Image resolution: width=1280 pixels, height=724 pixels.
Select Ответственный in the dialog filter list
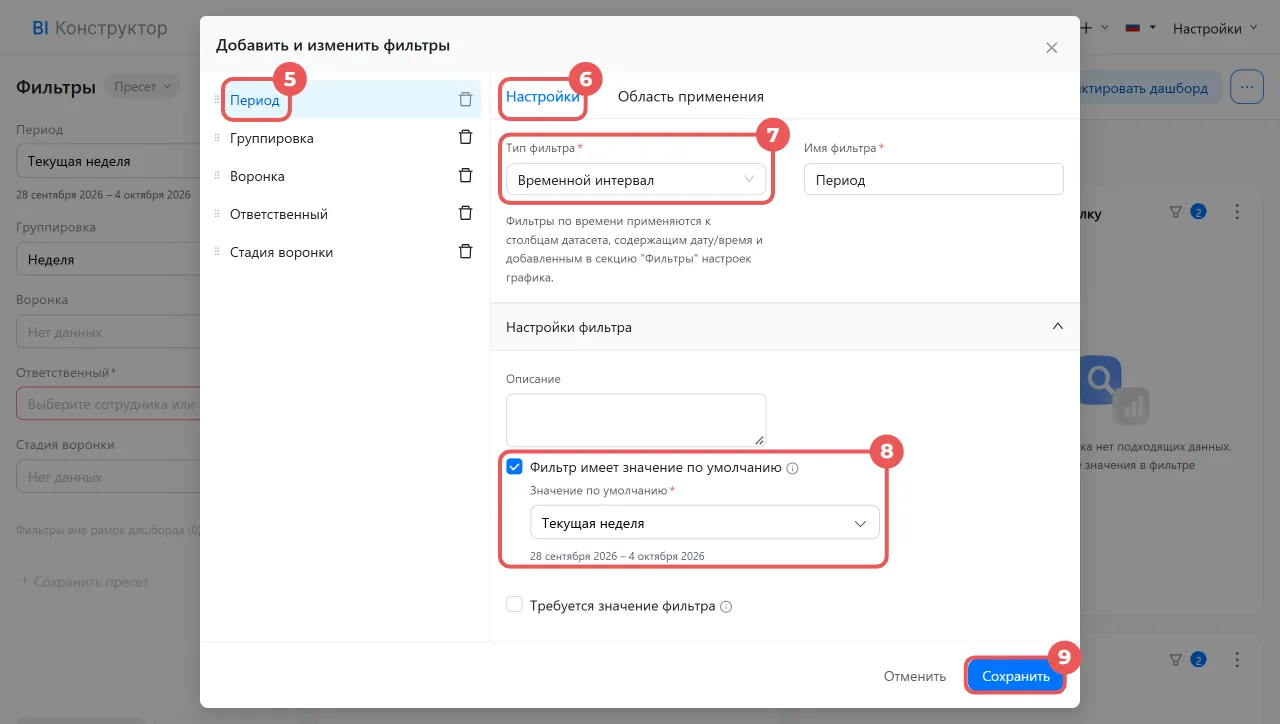(x=279, y=214)
